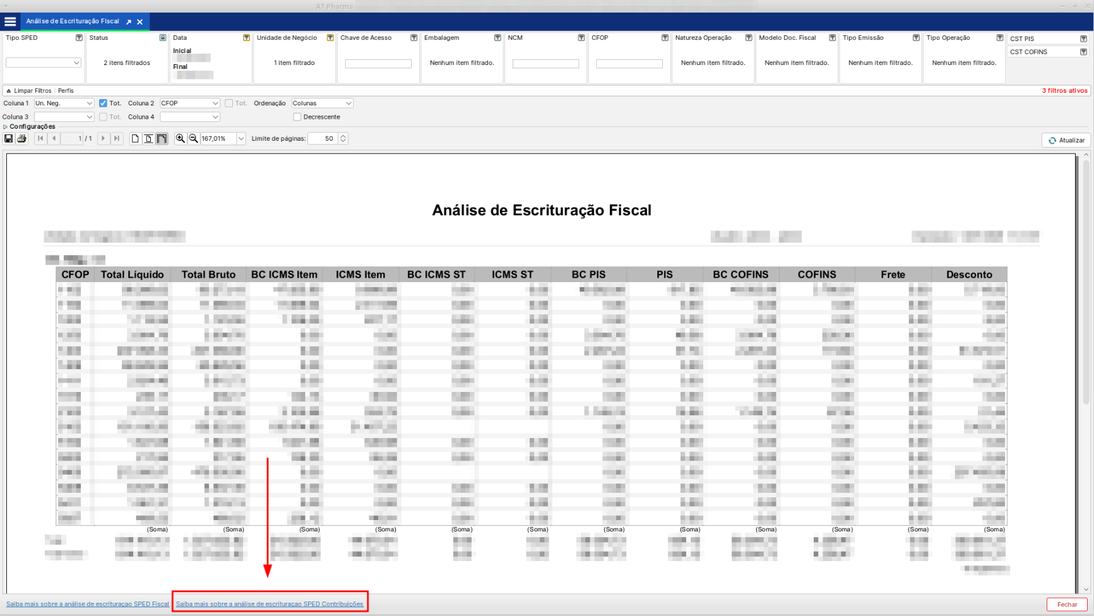Image resolution: width=1094 pixels, height=616 pixels.
Task: Open the Perfis menu option
Action: 65,91
